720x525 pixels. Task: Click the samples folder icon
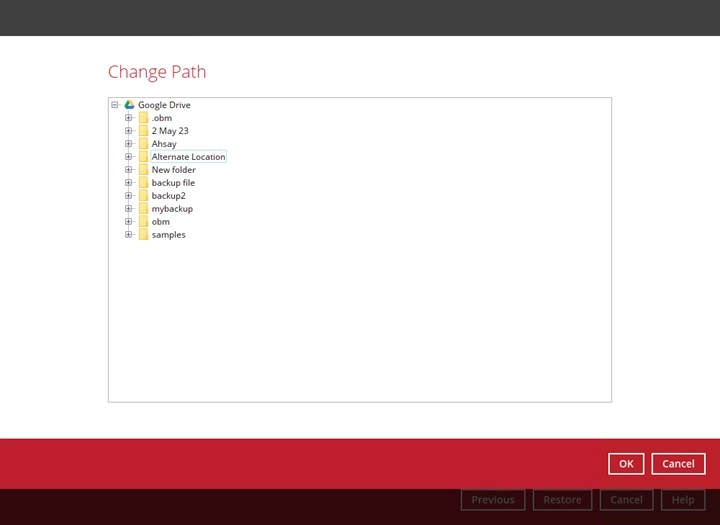(x=143, y=235)
